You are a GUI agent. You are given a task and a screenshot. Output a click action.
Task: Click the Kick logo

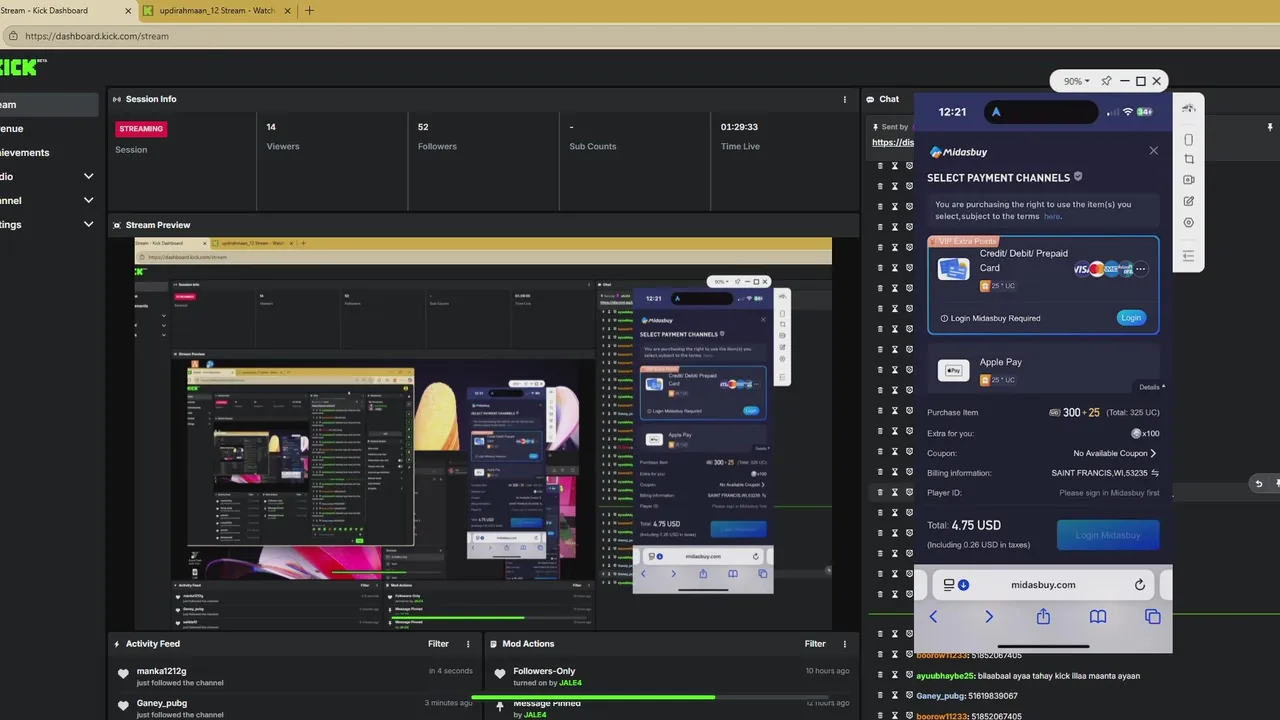point(23,67)
